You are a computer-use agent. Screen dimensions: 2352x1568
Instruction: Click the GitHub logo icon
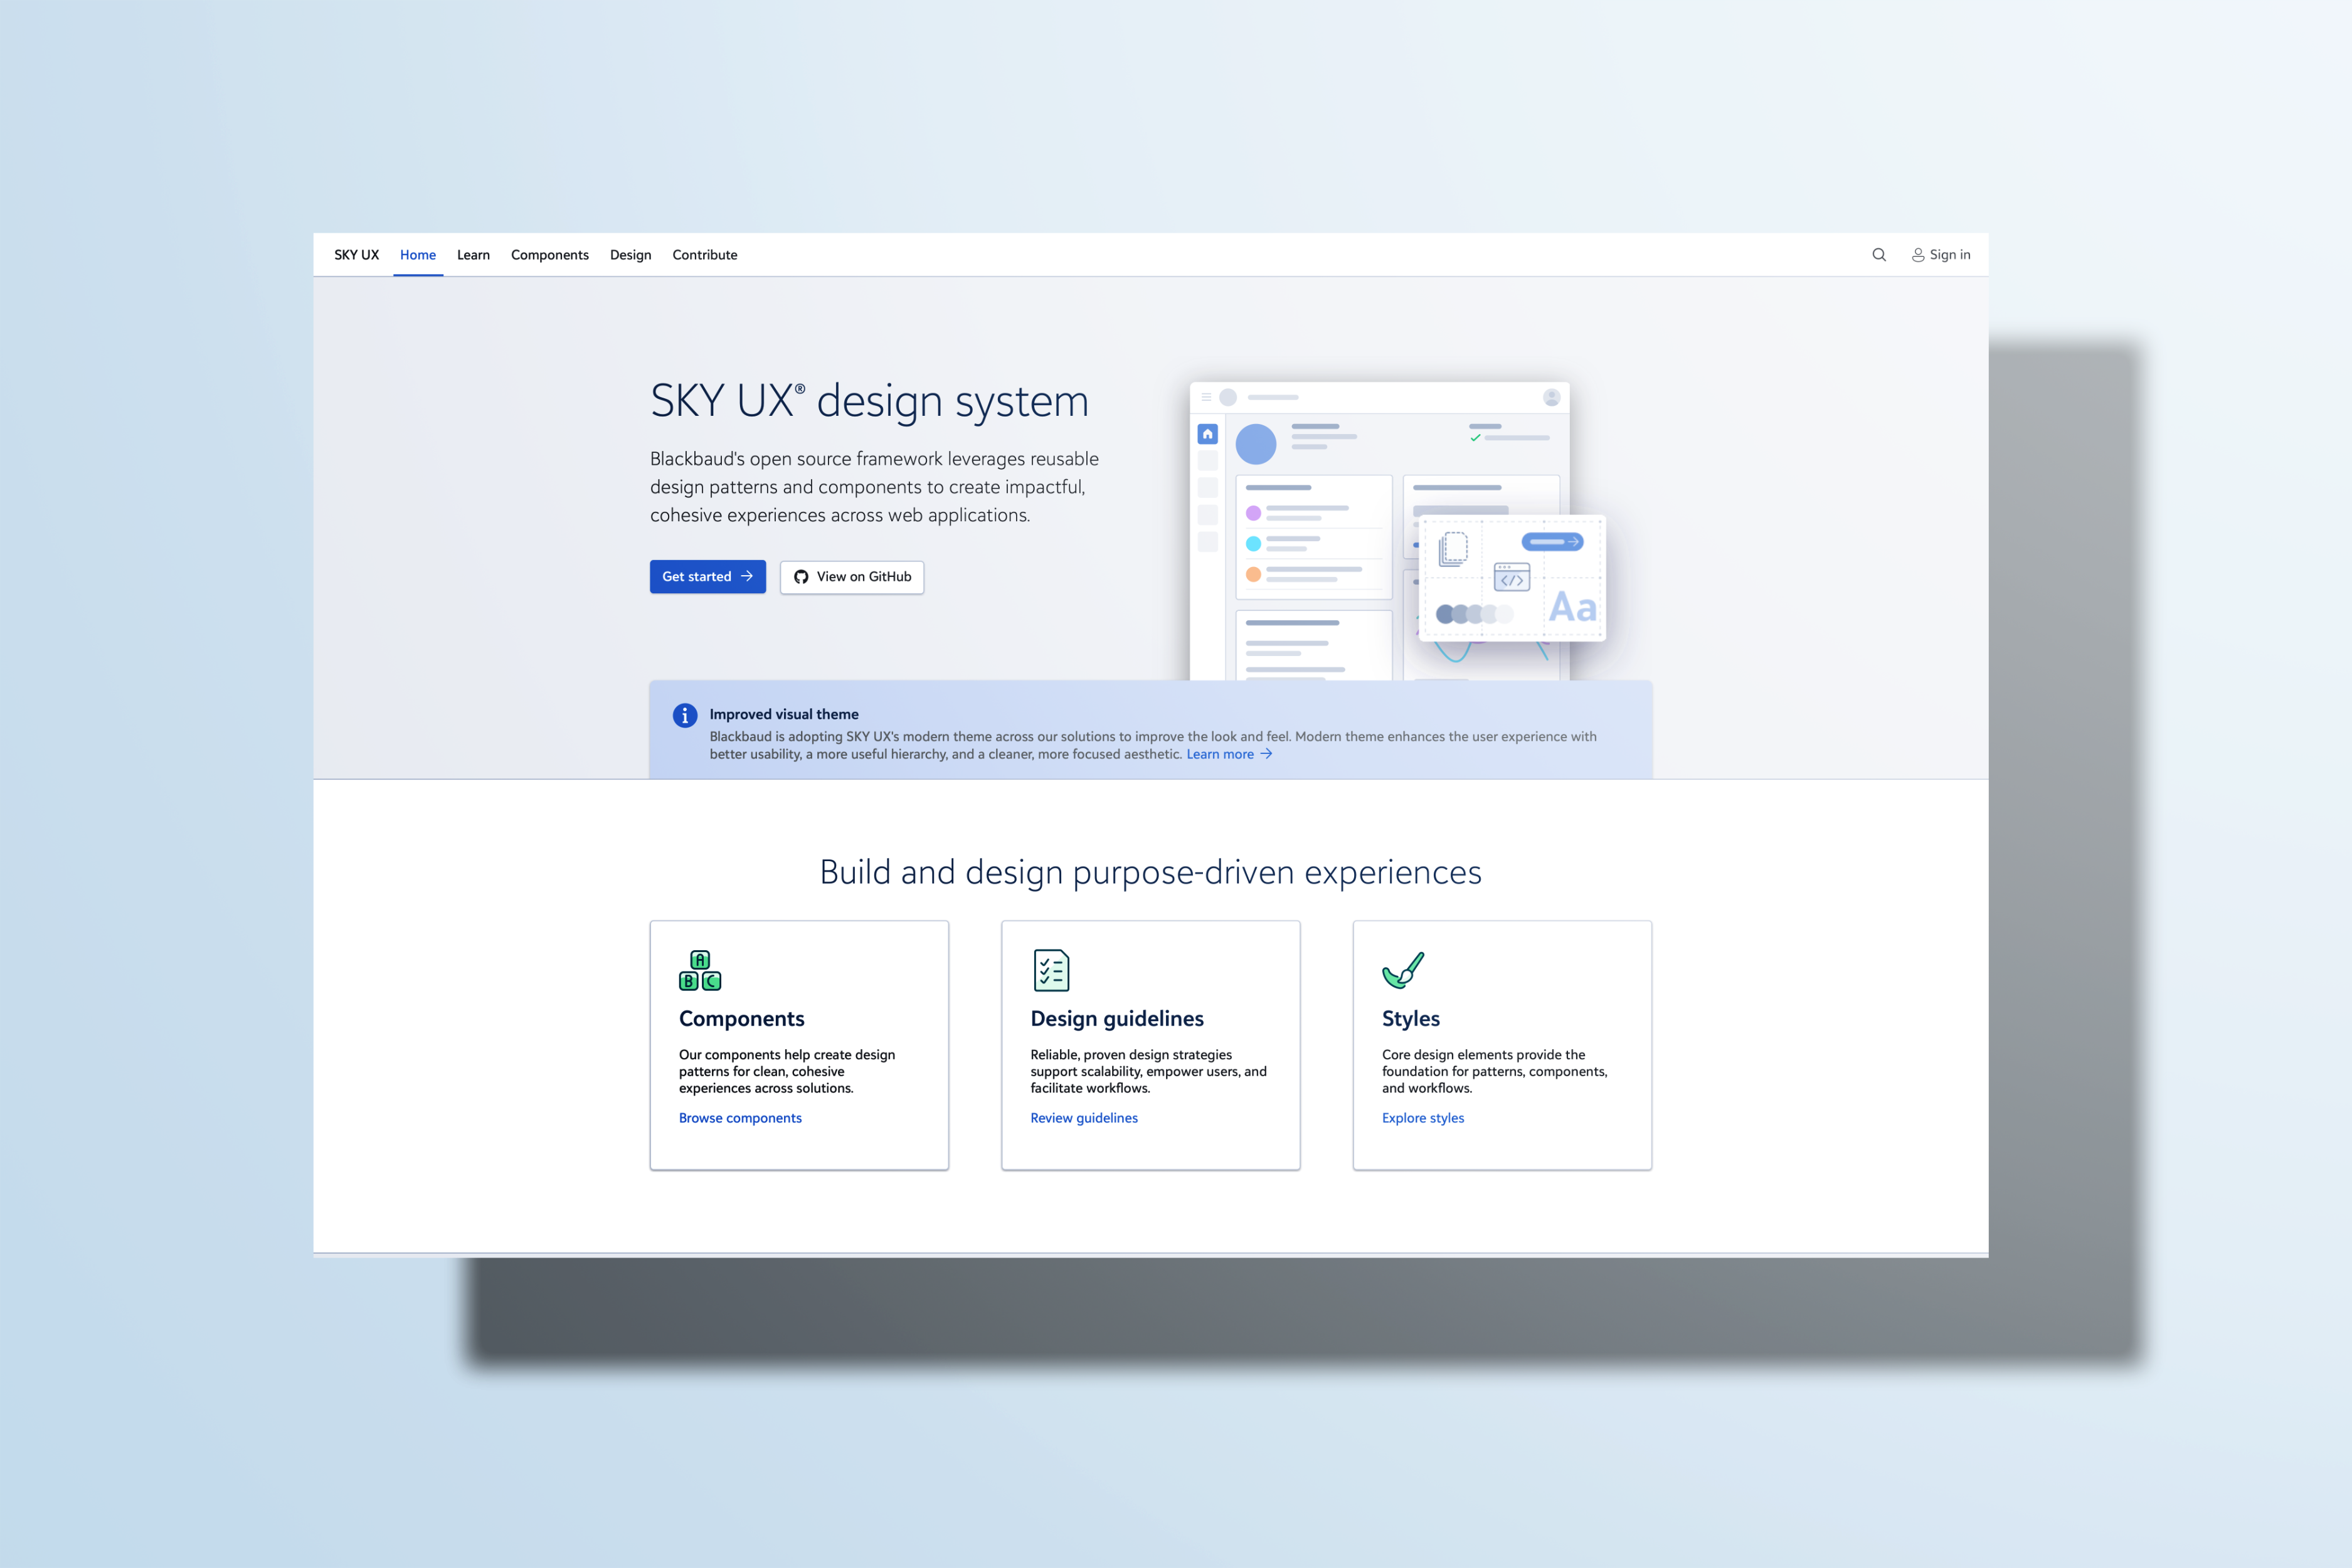point(801,577)
